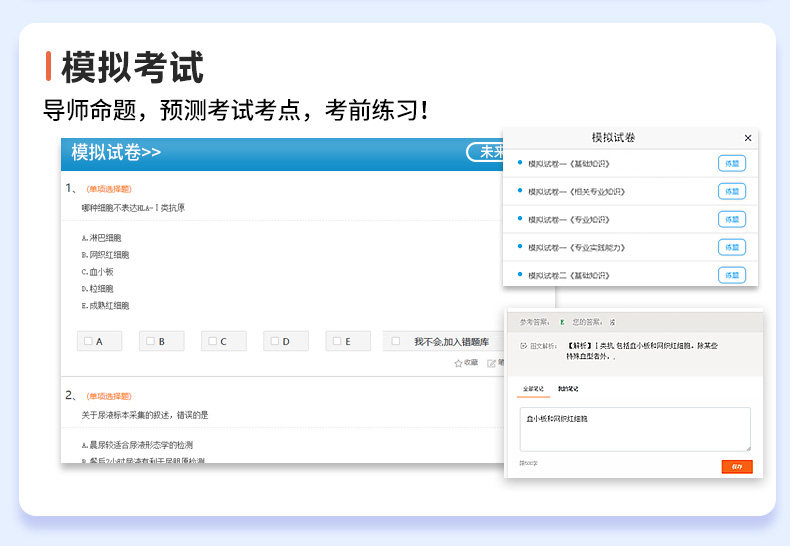Viewport: 790px width, 546px height.
Task: Start 模拟试卷一《相关专业知识》 via its button
Action: [732, 191]
